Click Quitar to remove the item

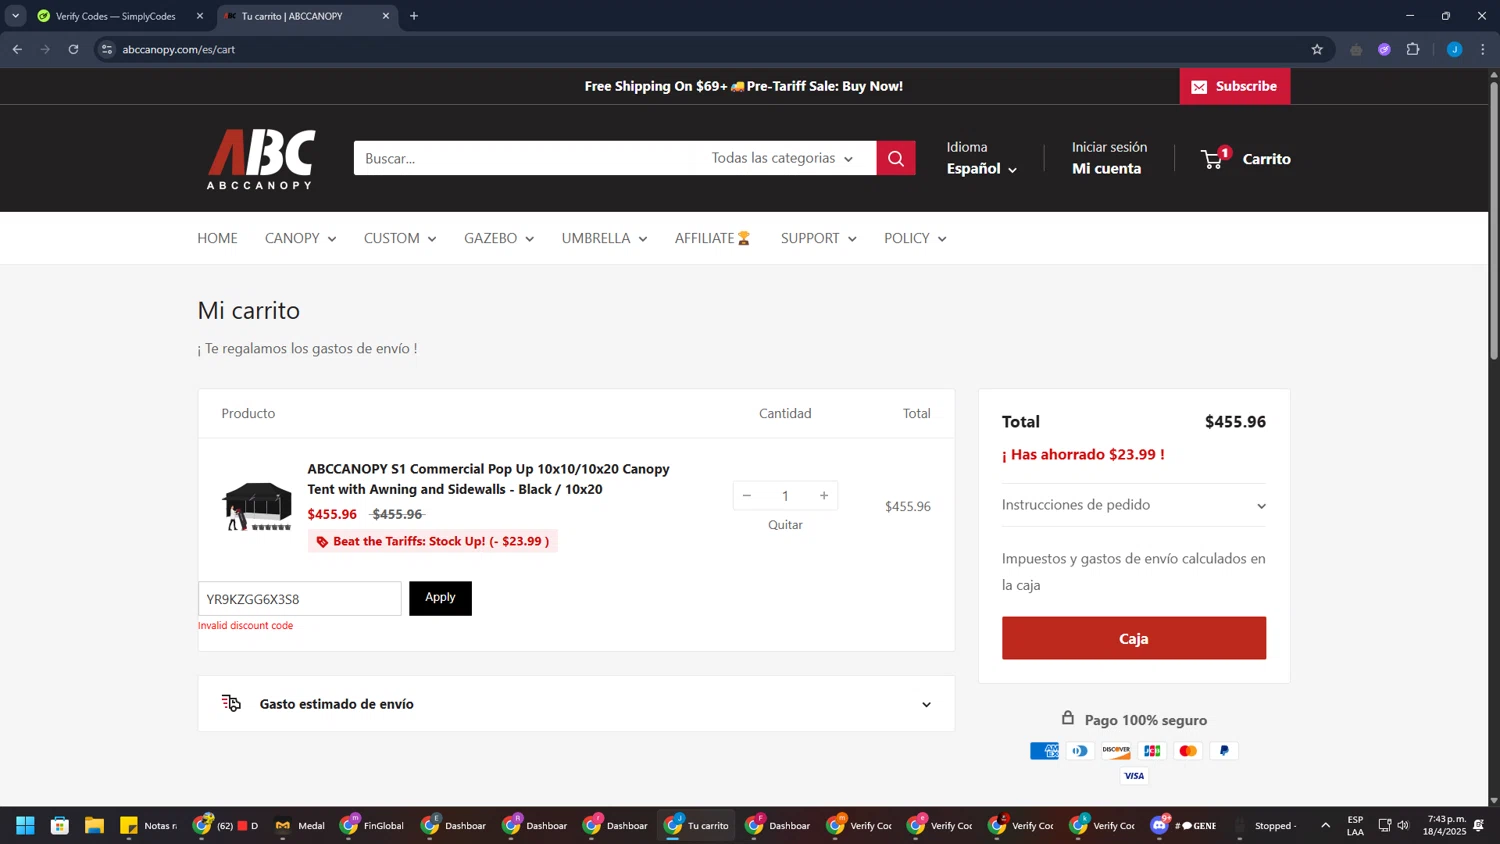pyautogui.click(x=785, y=525)
